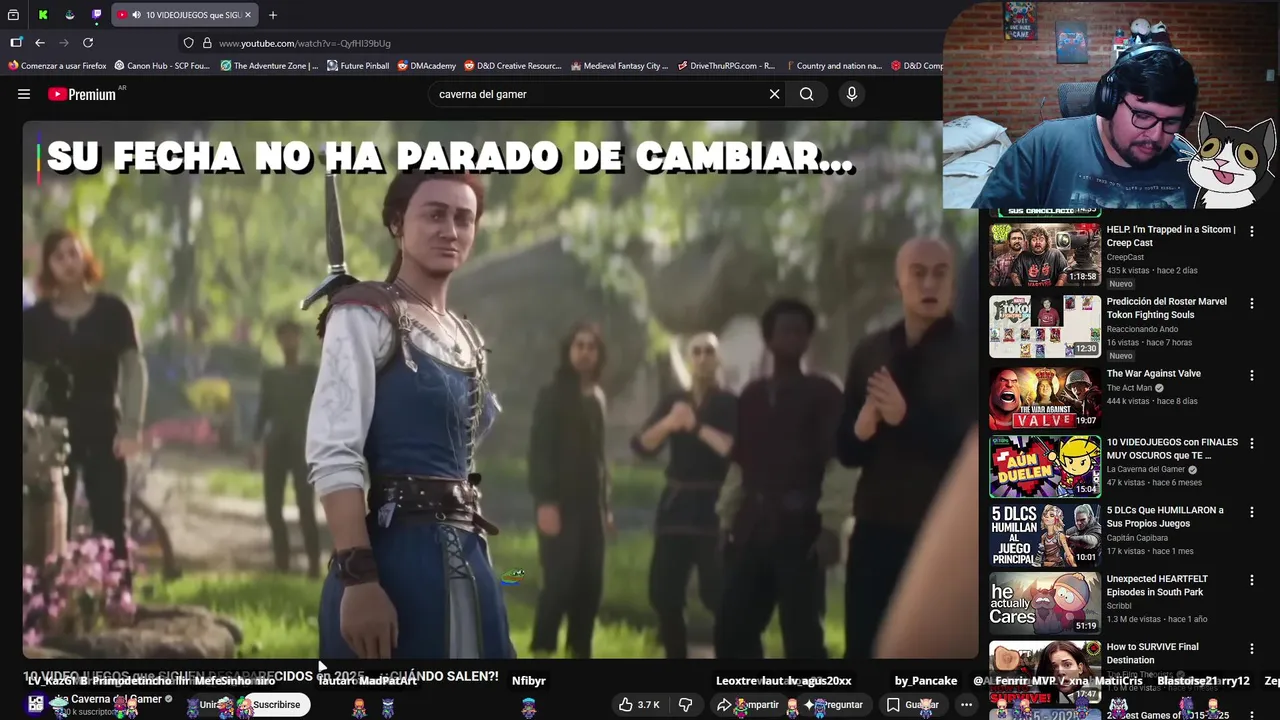Reload the current page

click(x=88, y=43)
